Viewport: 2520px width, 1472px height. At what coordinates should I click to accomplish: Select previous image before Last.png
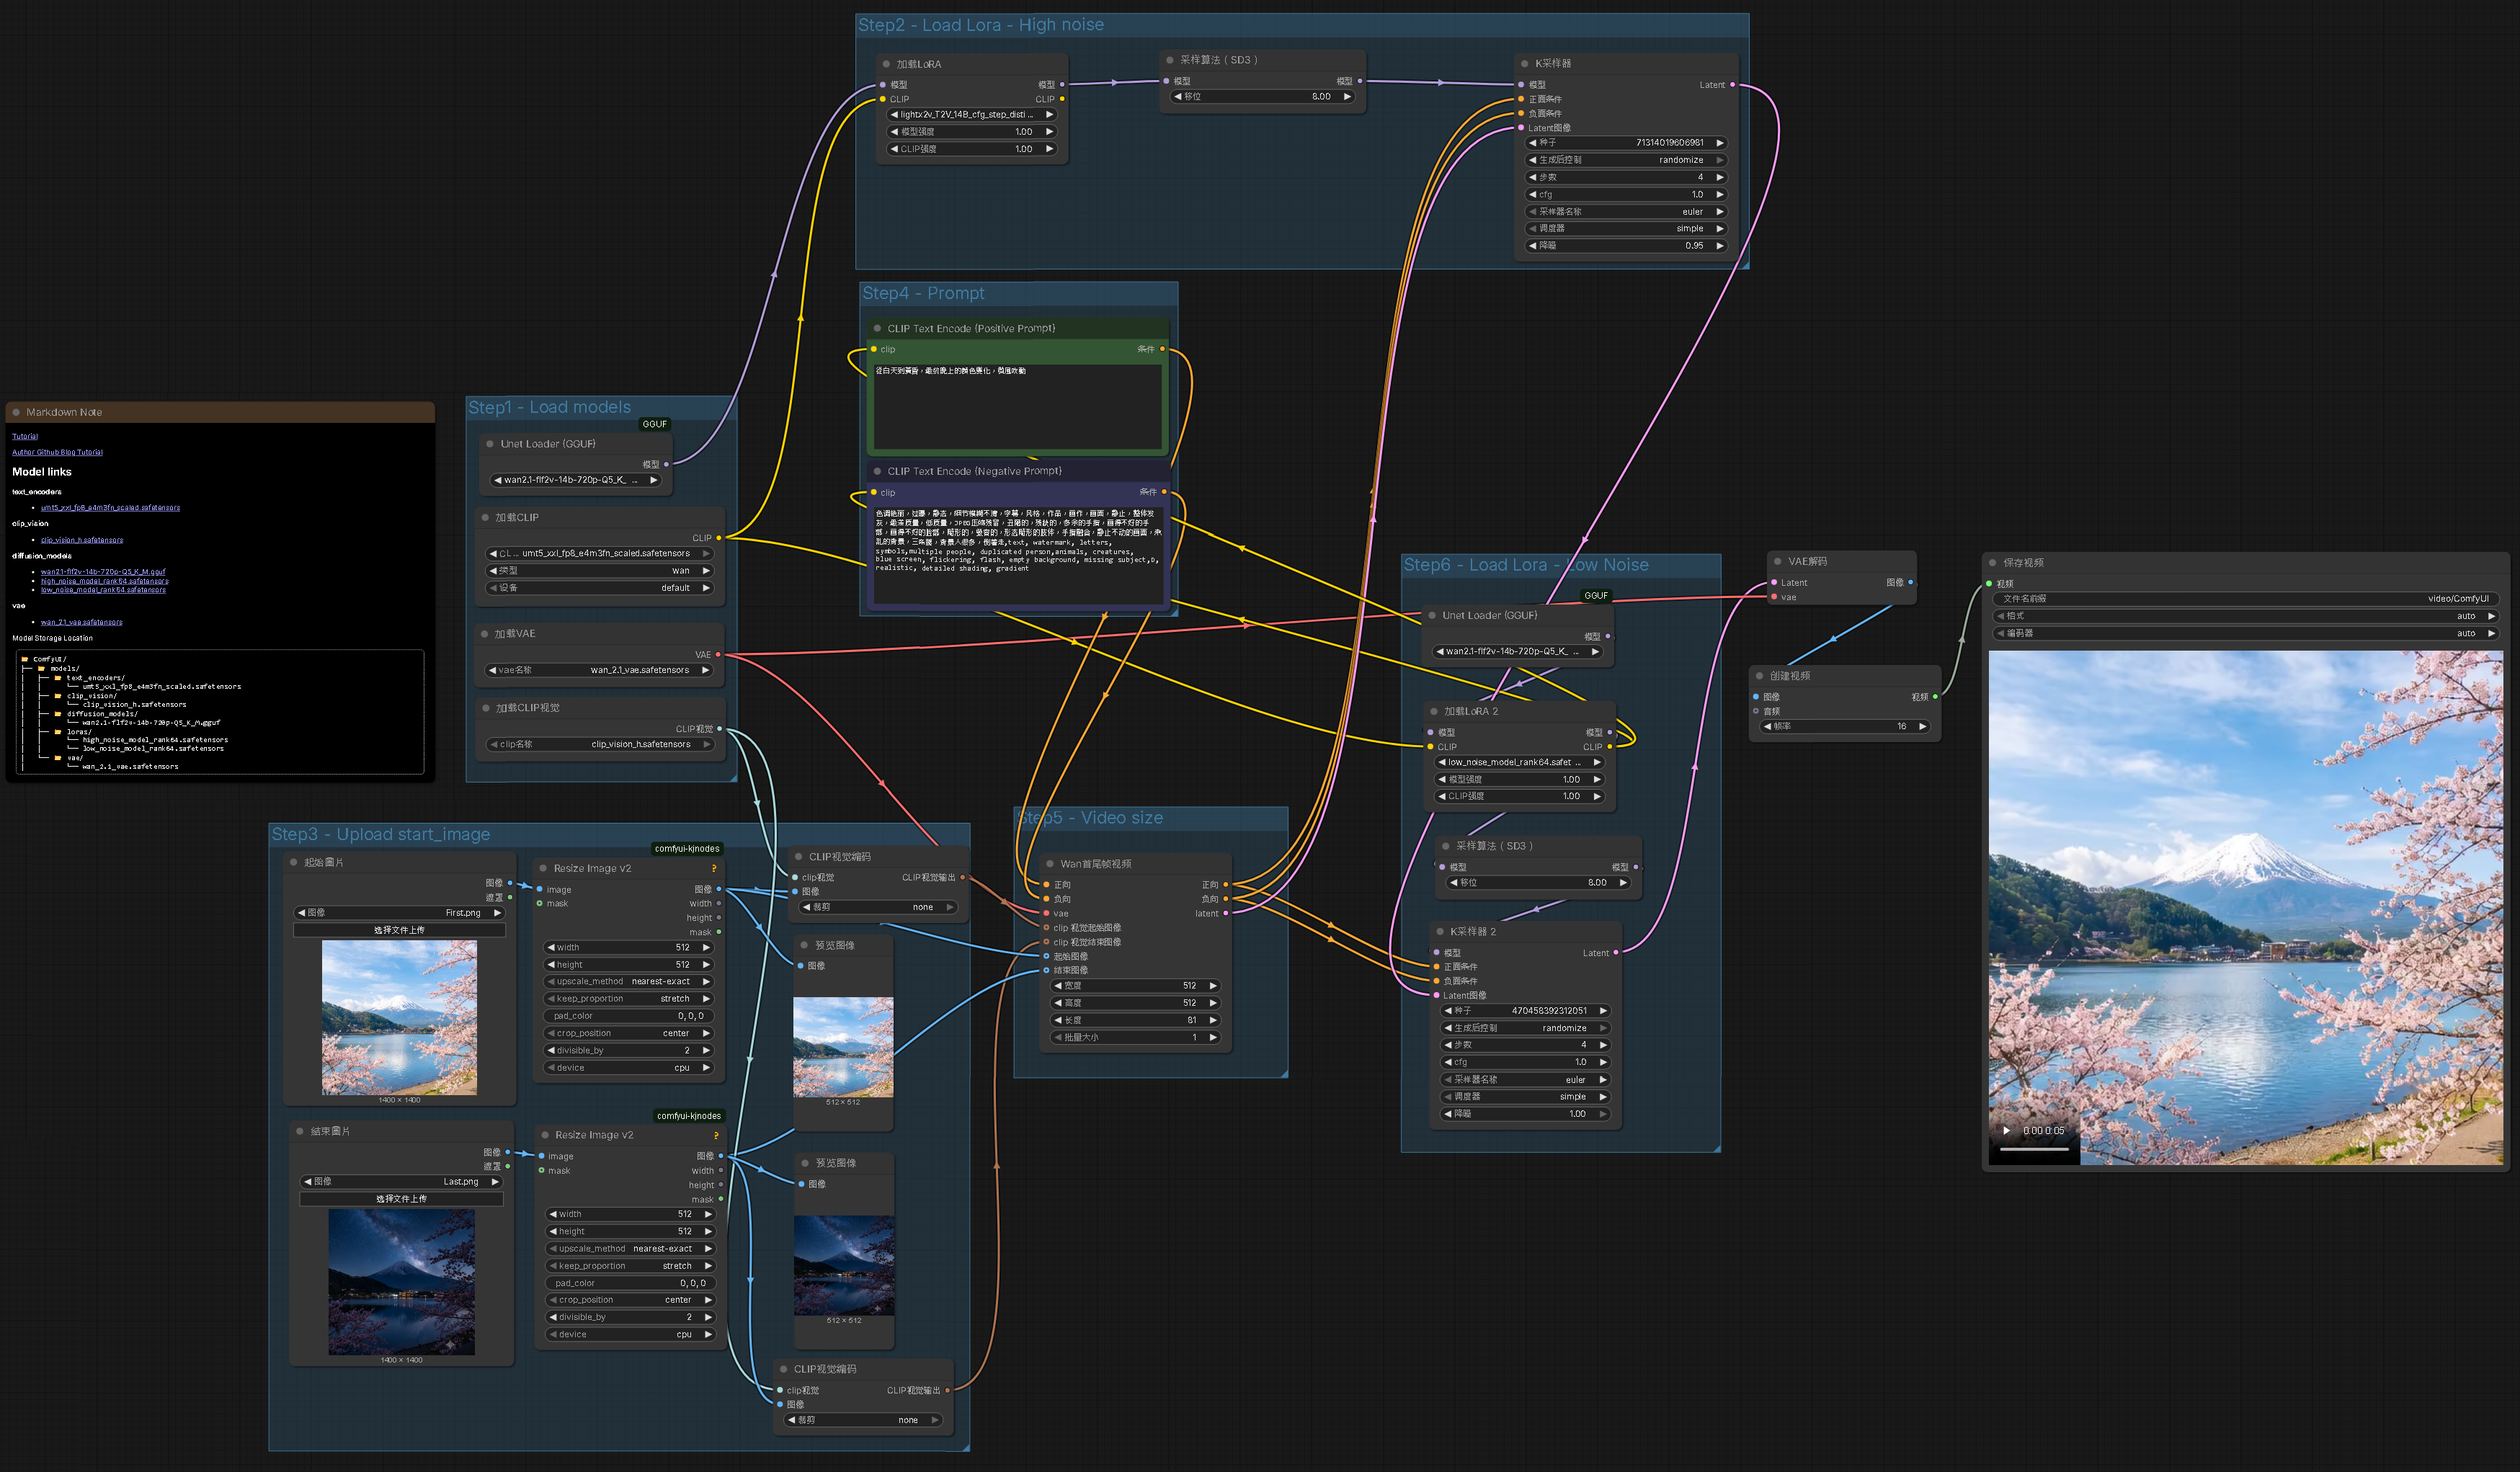(x=308, y=1182)
